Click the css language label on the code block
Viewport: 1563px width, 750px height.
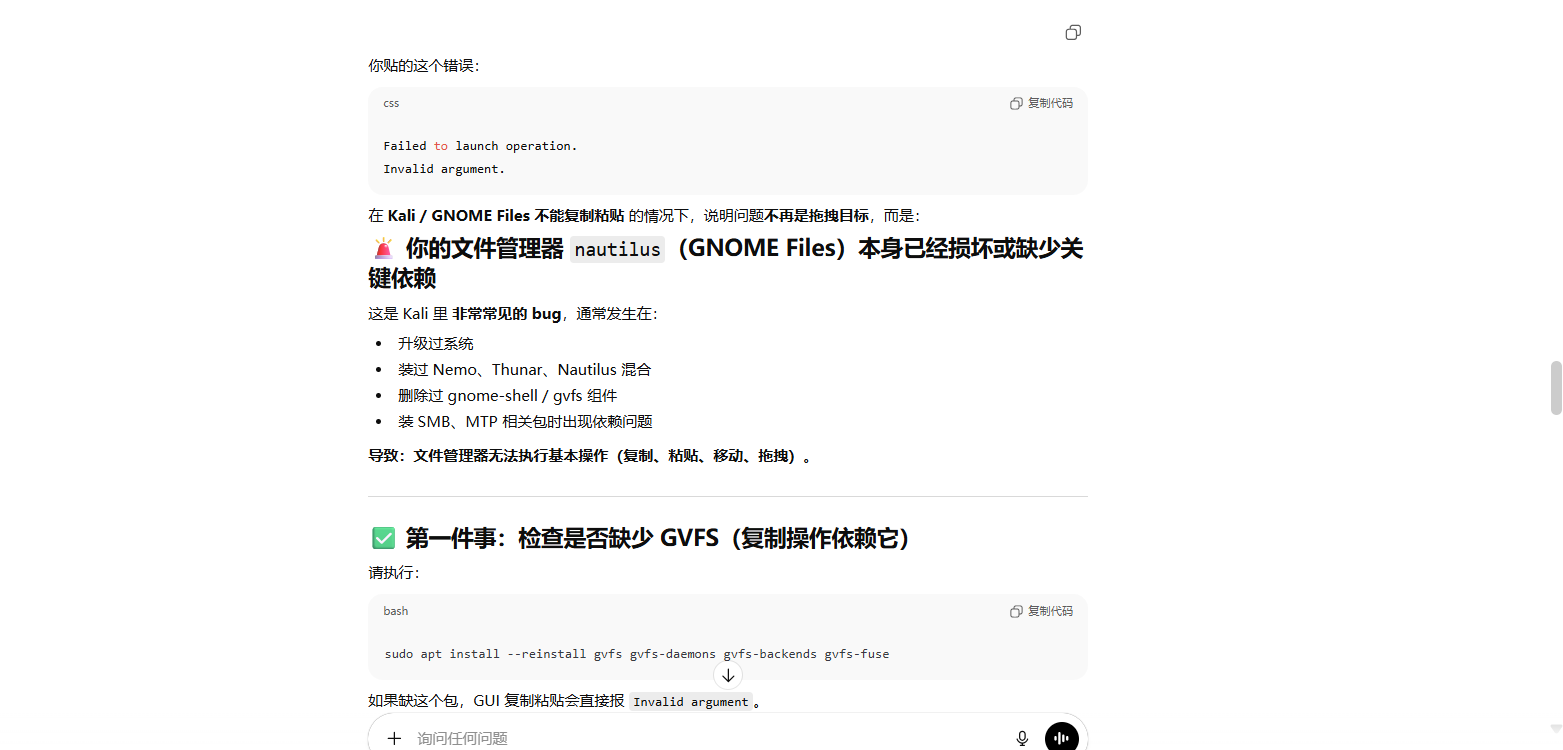pyautogui.click(x=390, y=103)
